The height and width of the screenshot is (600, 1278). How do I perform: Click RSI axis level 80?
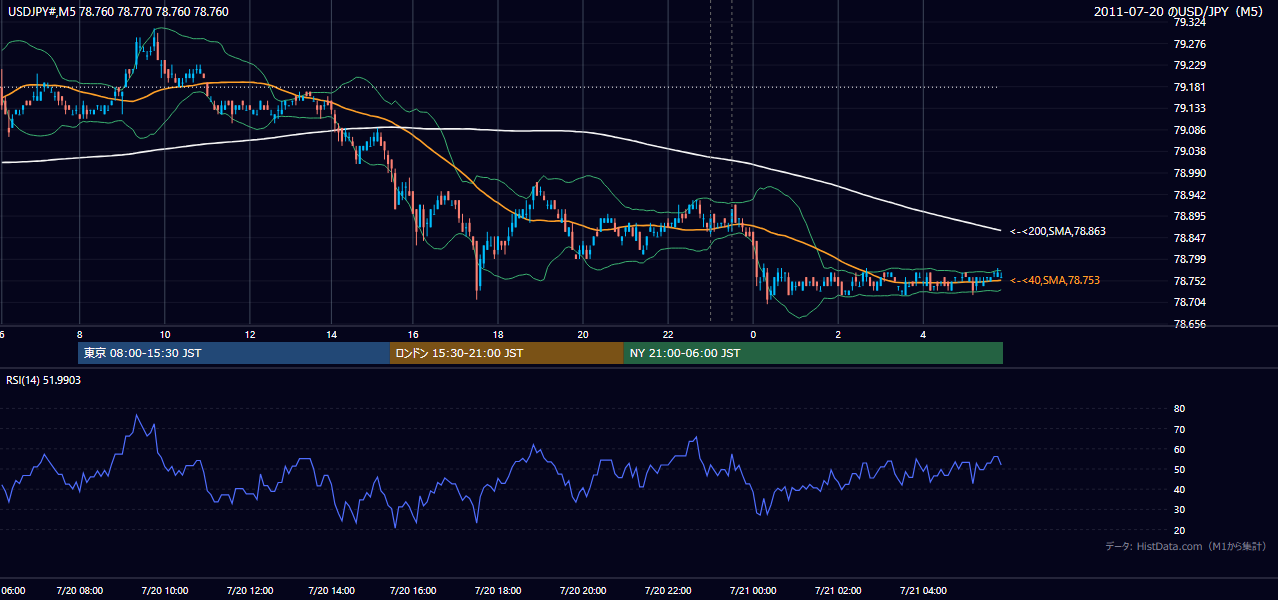(1179, 409)
